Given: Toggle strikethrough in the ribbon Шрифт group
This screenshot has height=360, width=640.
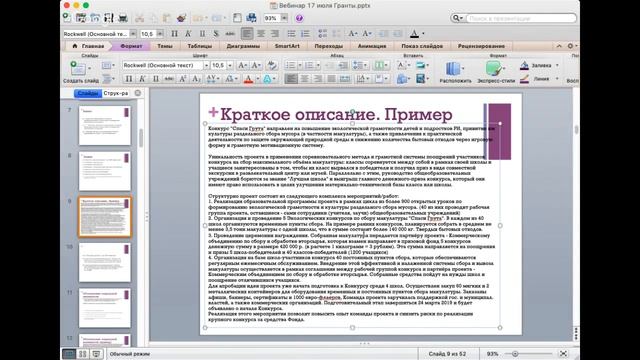Looking at the screenshot, I should point(169,79).
